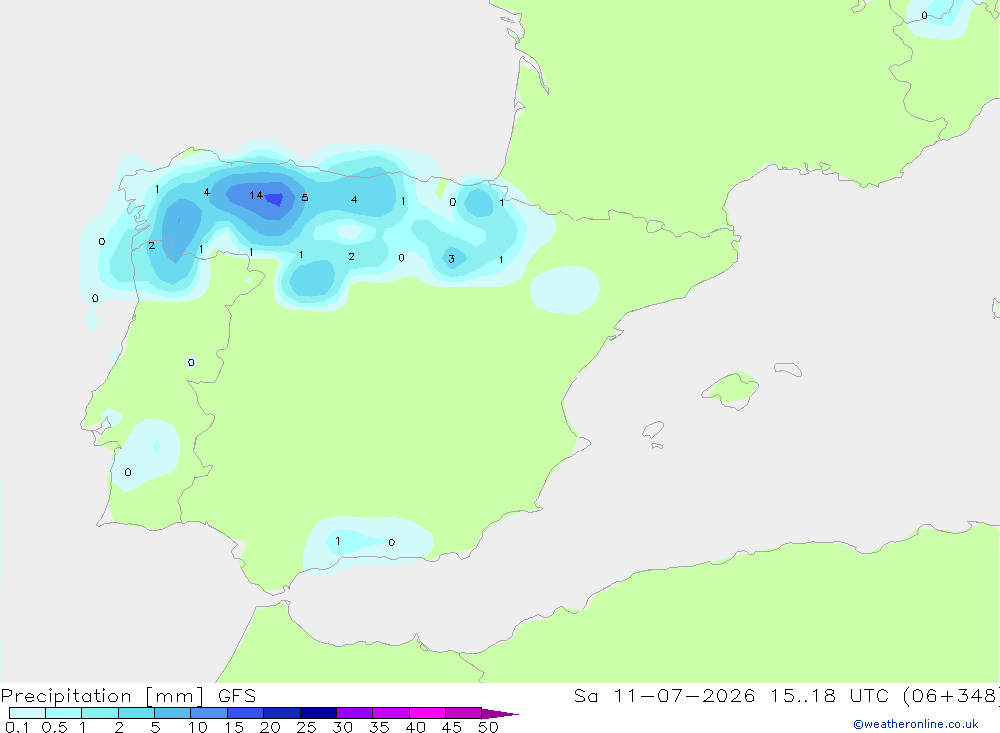The width and height of the screenshot is (1000, 733).
Task: Click the legend label '10'
Action: pos(198,727)
